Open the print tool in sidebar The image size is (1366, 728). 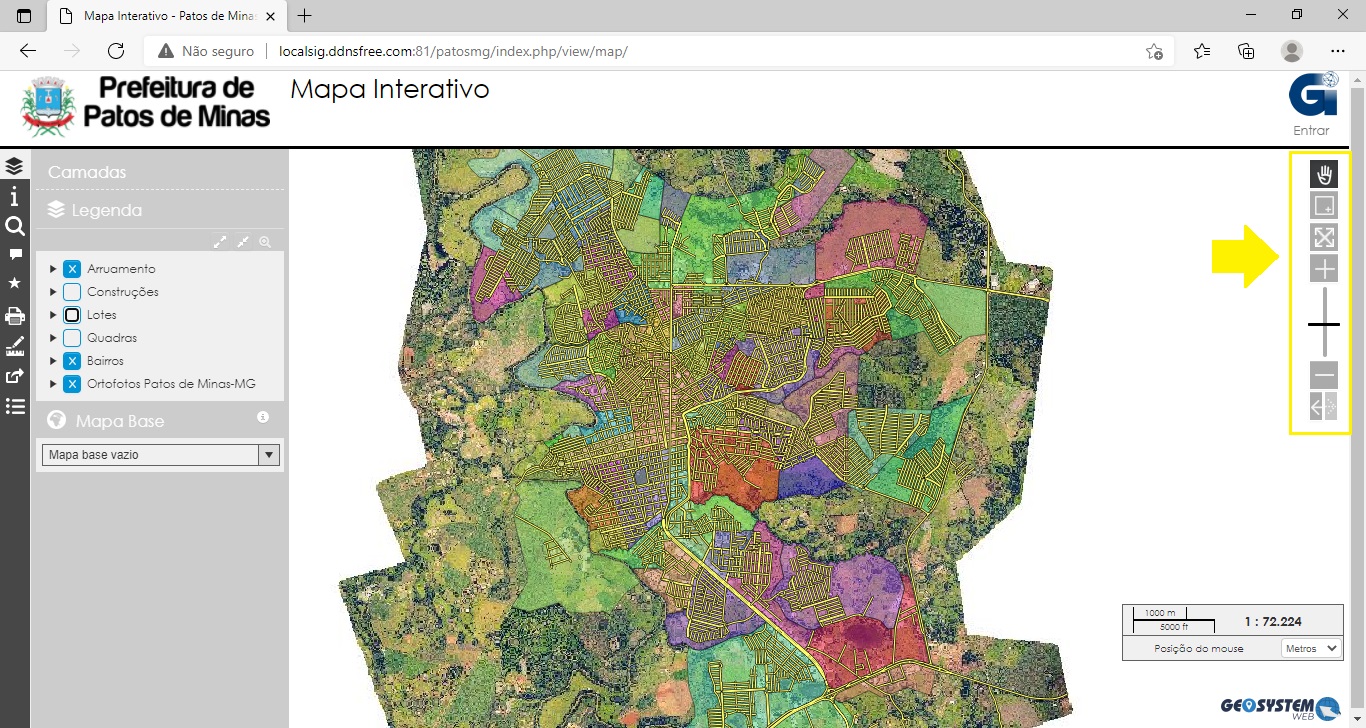pos(14,316)
